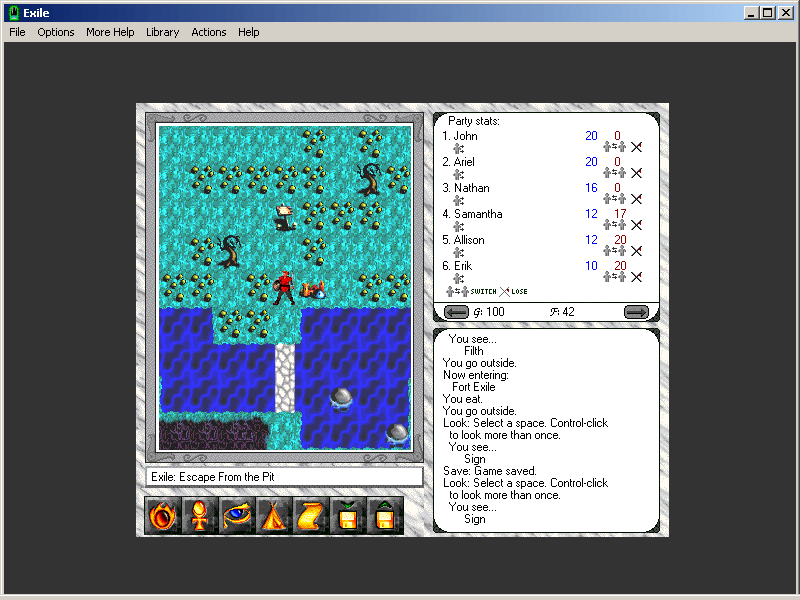This screenshot has height=600, width=800.
Task: Click the tent camp icon
Action: click(x=274, y=515)
